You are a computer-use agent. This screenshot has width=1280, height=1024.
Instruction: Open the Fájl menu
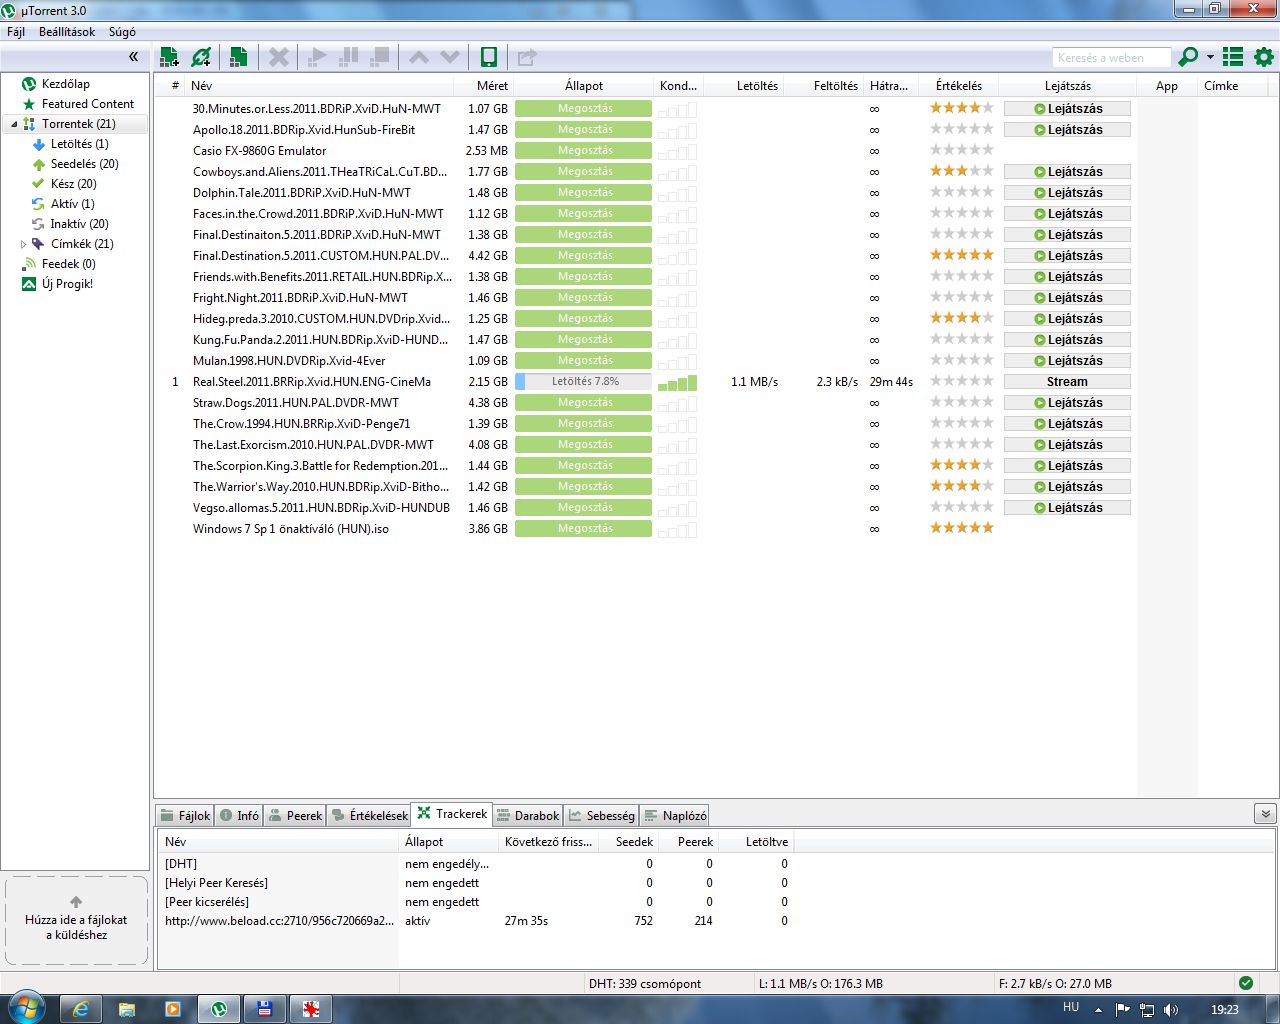pyautogui.click(x=16, y=32)
